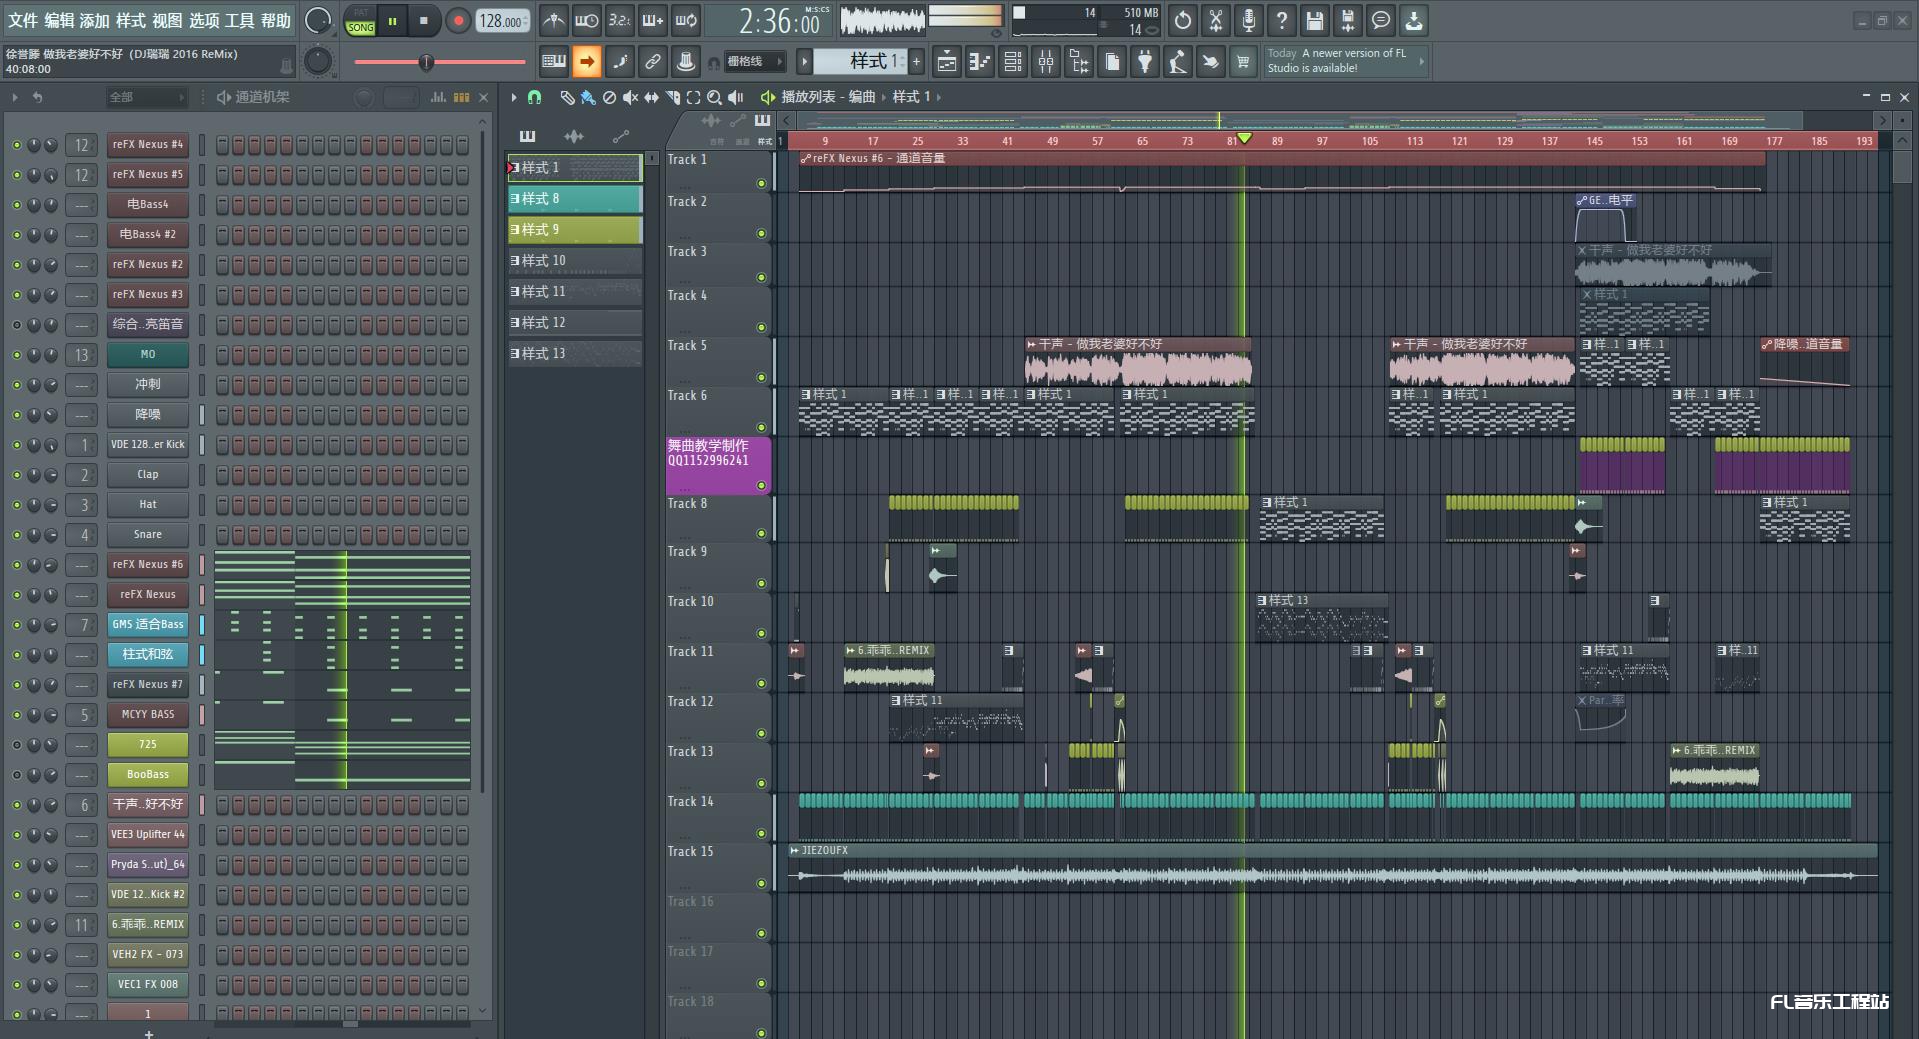This screenshot has width=1919, height=1039.
Task: Open the tempo tapper icon
Action: (1178, 62)
